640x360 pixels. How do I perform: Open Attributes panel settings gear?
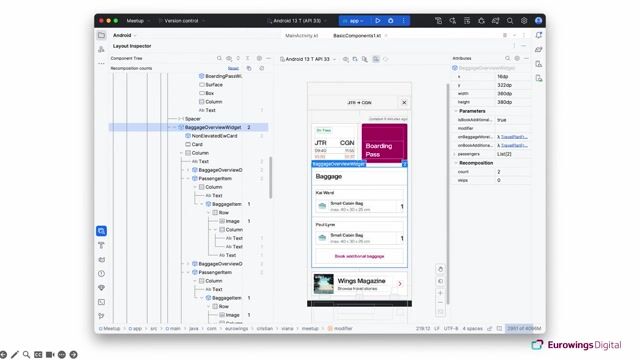pos(517,58)
